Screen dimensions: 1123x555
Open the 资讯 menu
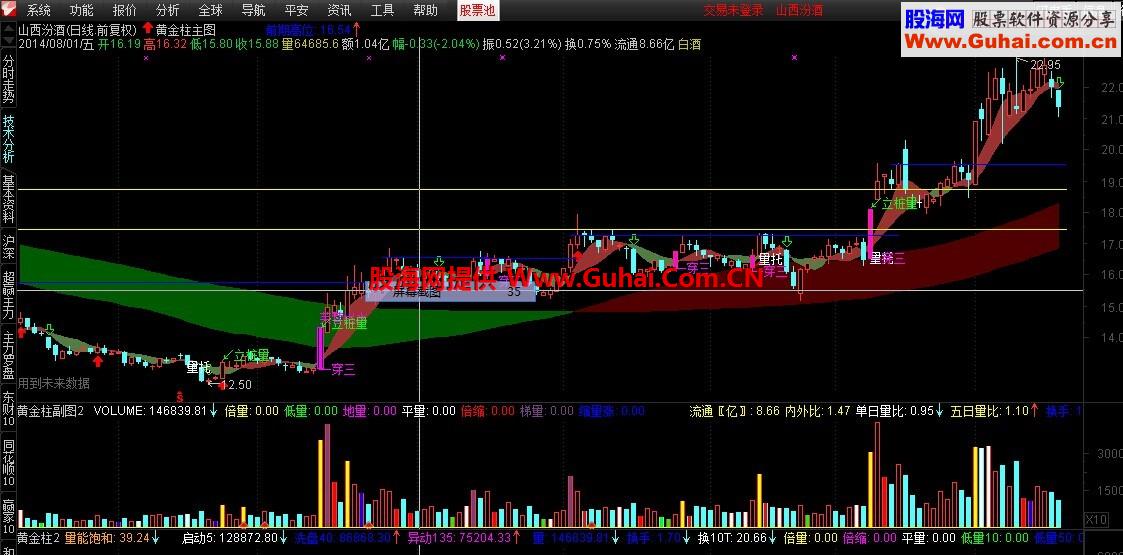(339, 10)
